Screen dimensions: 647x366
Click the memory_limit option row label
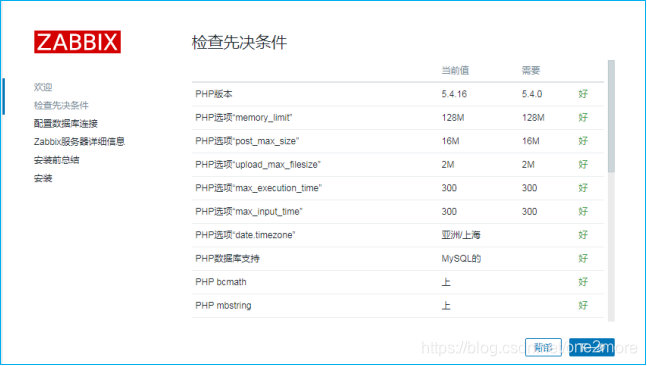click(243, 118)
